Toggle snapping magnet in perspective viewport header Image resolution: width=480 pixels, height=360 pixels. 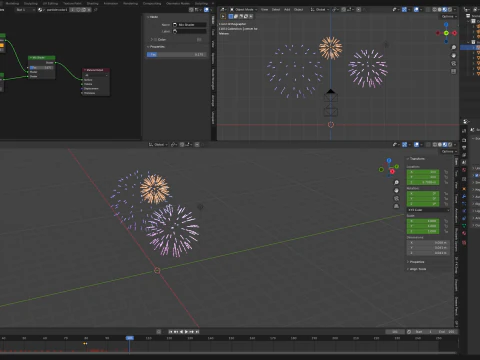pos(182,145)
